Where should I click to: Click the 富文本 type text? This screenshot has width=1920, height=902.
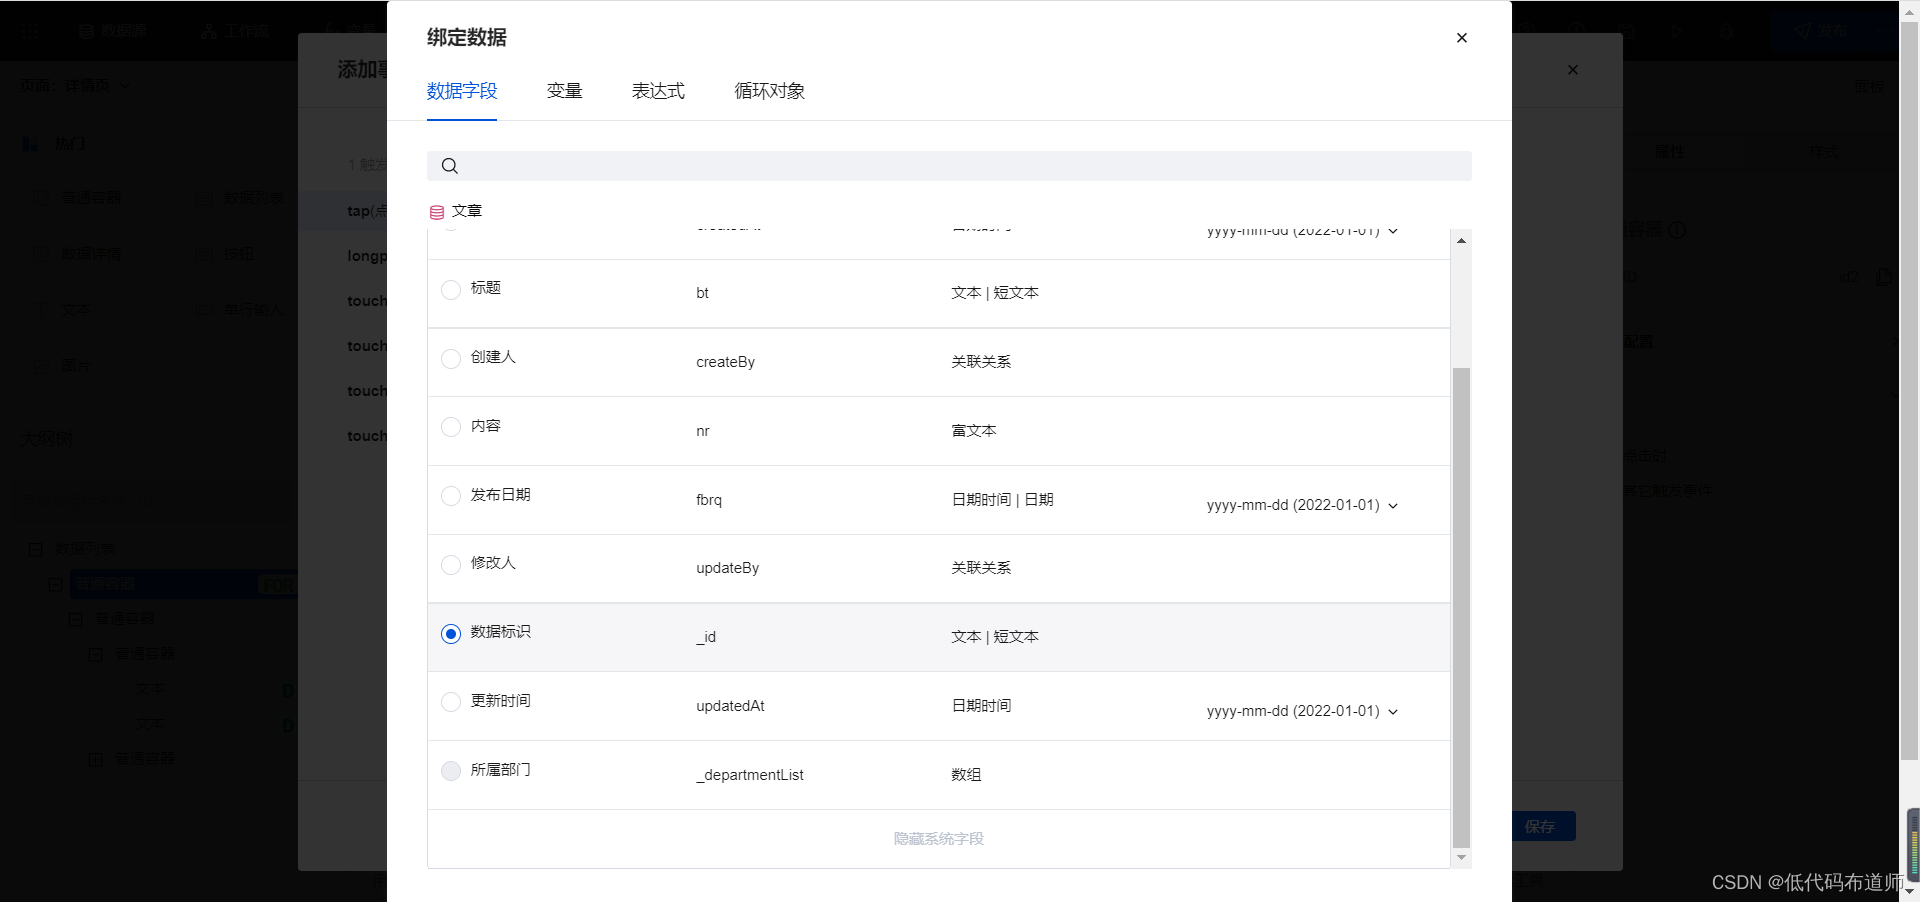click(x=974, y=431)
